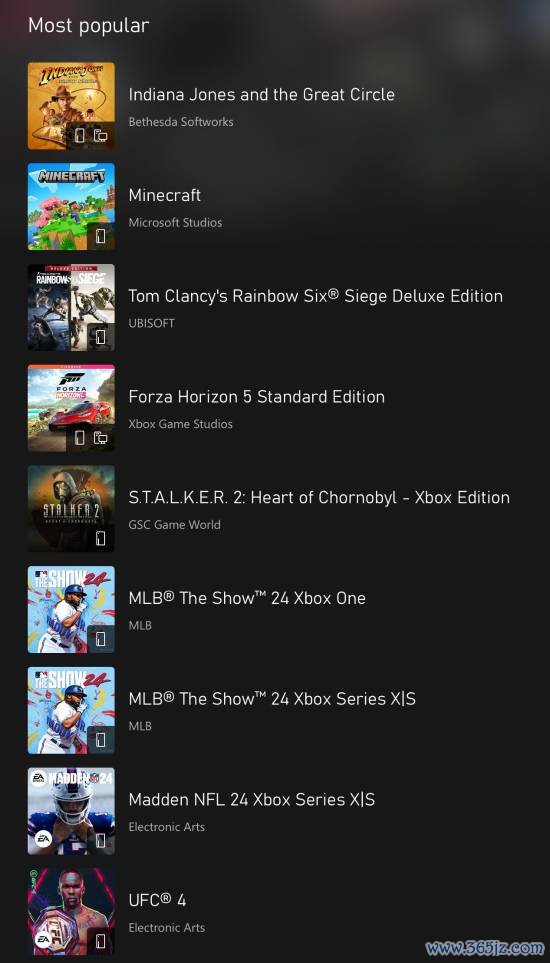Click the EA logo badge on UFC 4 cover
The image size is (550, 963).
pos(43,940)
